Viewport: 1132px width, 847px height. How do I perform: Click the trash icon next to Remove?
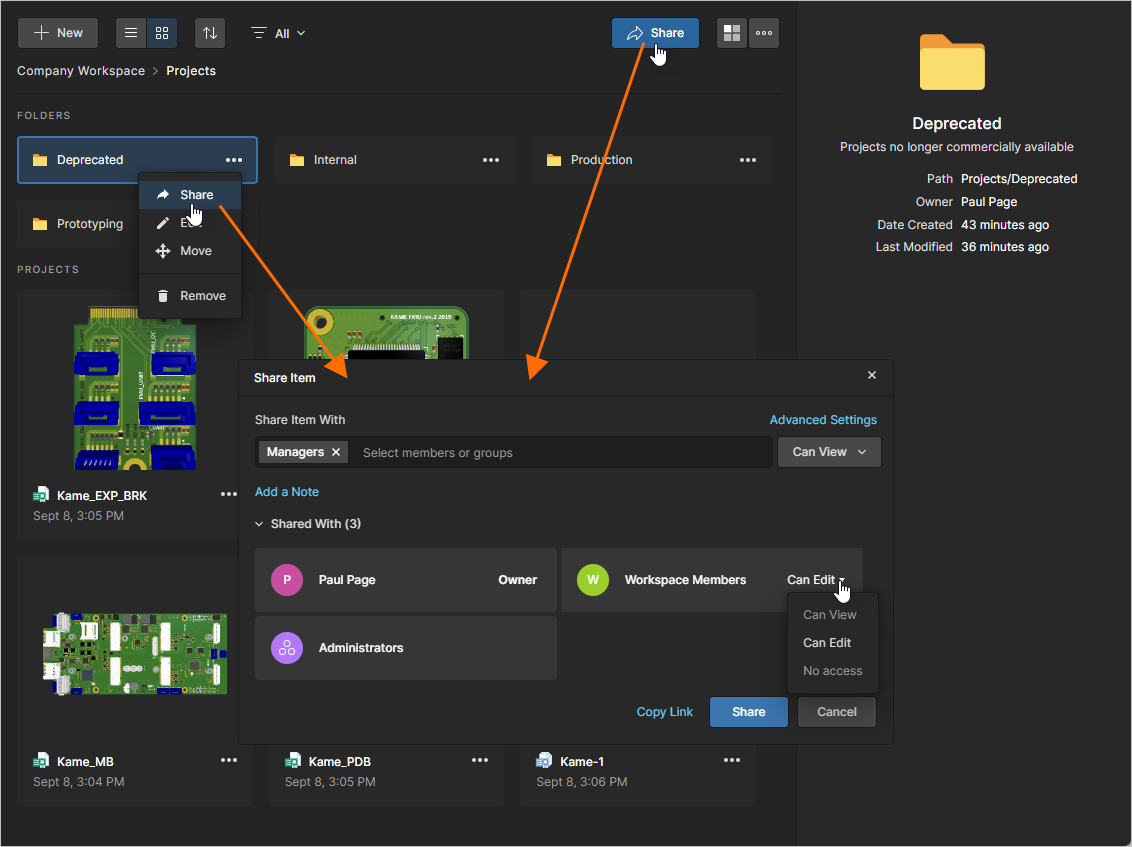pyautogui.click(x=163, y=295)
